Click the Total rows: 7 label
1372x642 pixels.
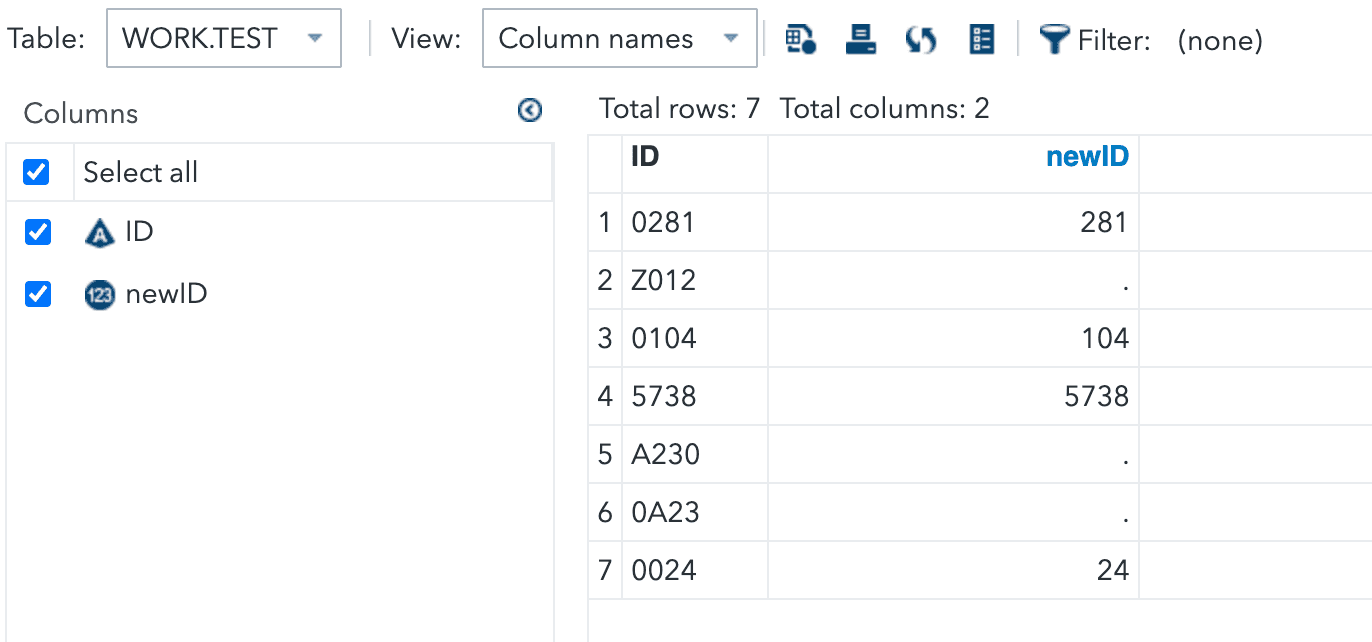[x=678, y=108]
